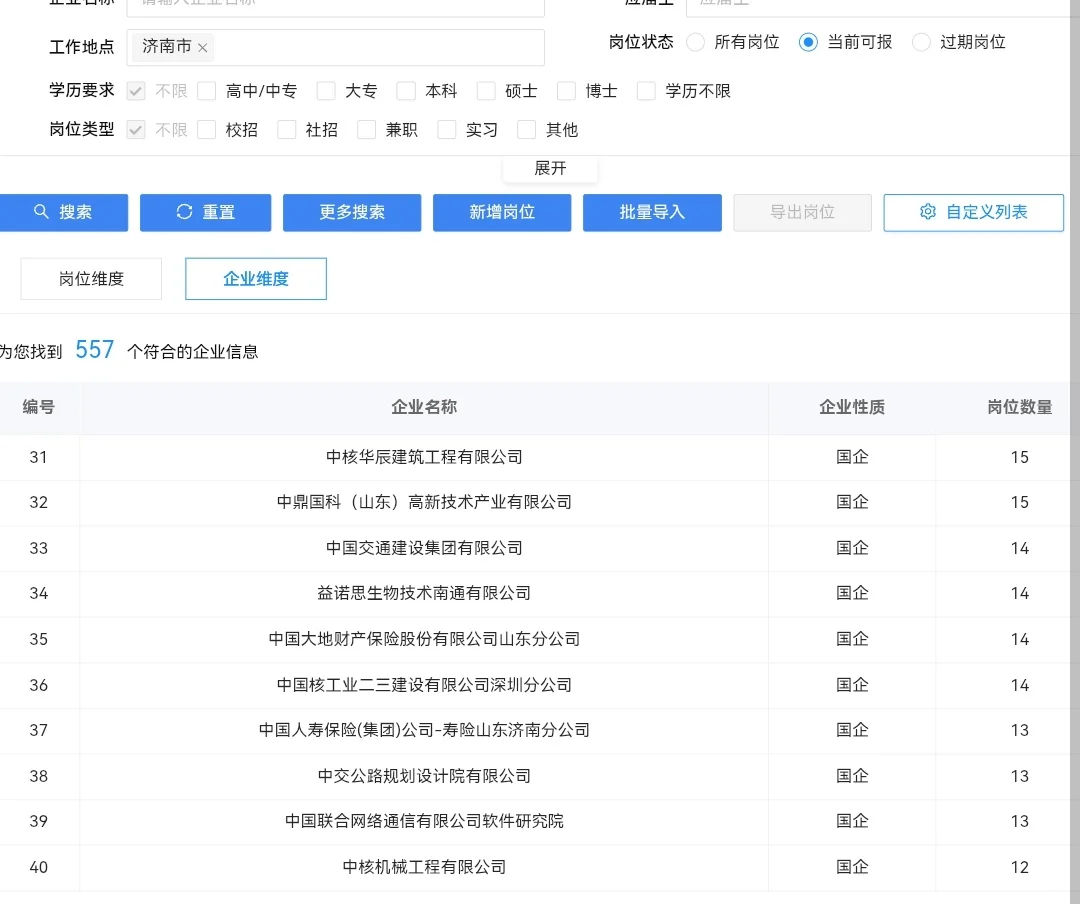Expand filters with the 展开 button
Viewport: 1080px width, 904px height.
click(550, 169)
